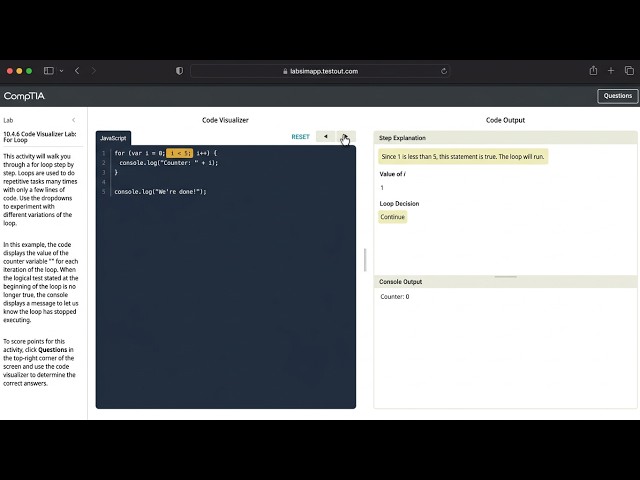Step back with the previous arrow button

(x=325, y=136)
